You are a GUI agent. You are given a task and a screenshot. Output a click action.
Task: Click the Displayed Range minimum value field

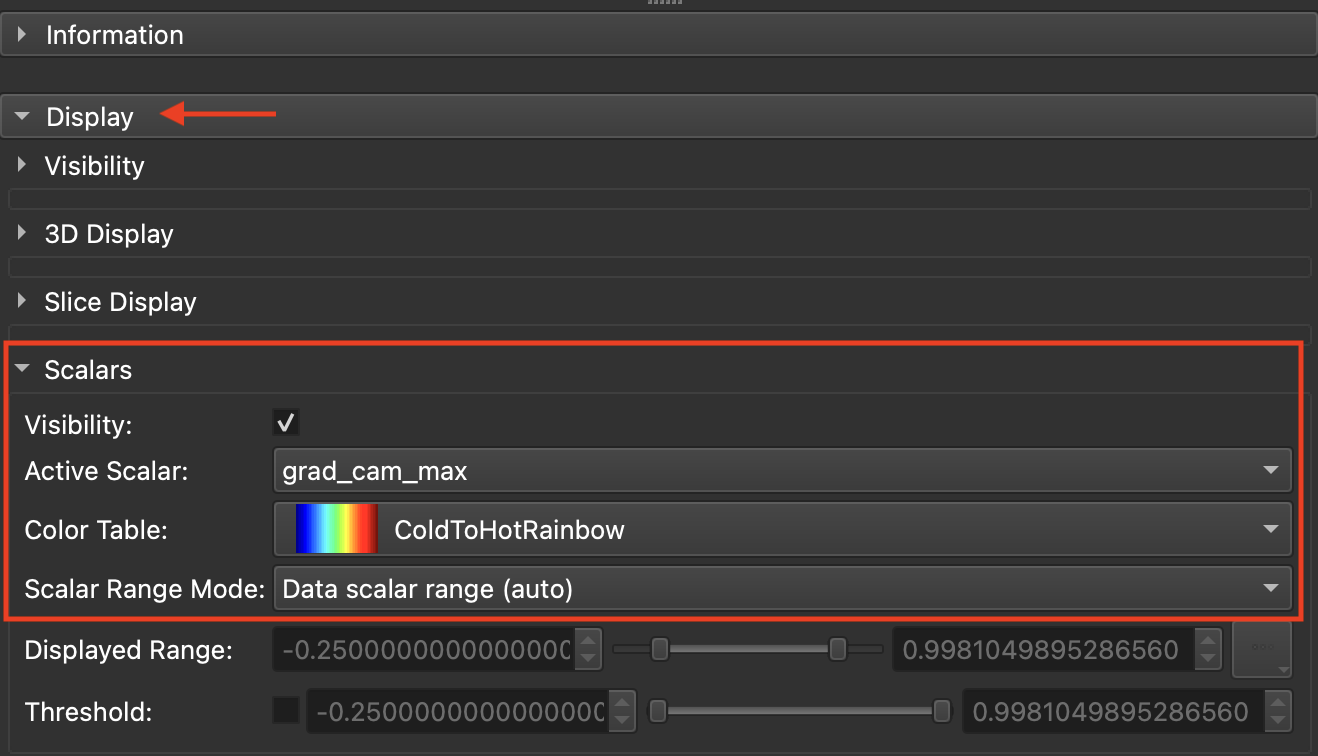[423, 651]
